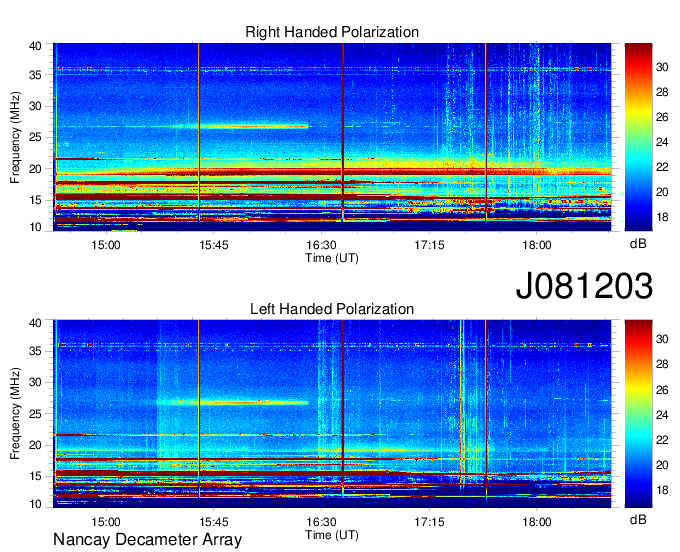Screen dimensions: 680x552
Task: Click the 18:00 tick of left-handed plot
Action: [537, 521]
